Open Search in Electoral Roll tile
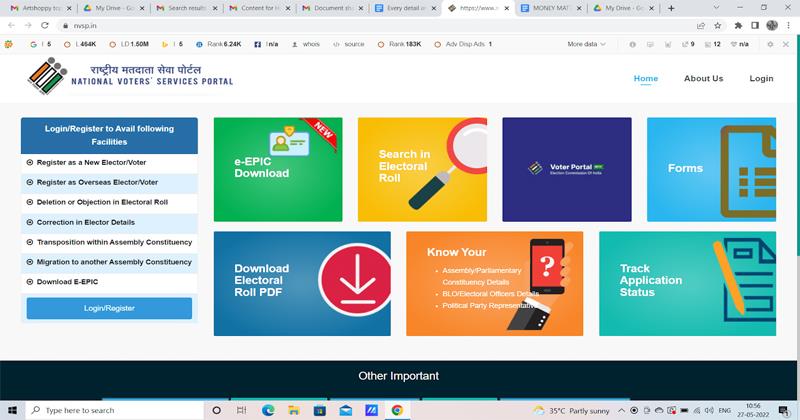This screenshot has width=800, height=420. pyautogui.click(x=422, y=169)
